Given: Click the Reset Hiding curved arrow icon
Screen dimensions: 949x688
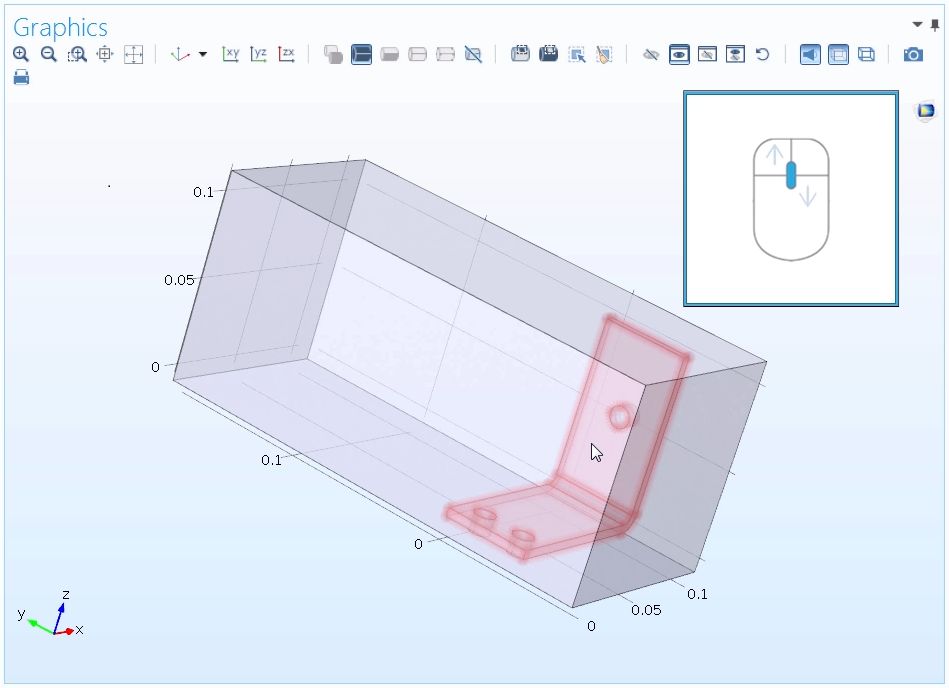Looking at the screenshot, I should (x=763, y=54).
